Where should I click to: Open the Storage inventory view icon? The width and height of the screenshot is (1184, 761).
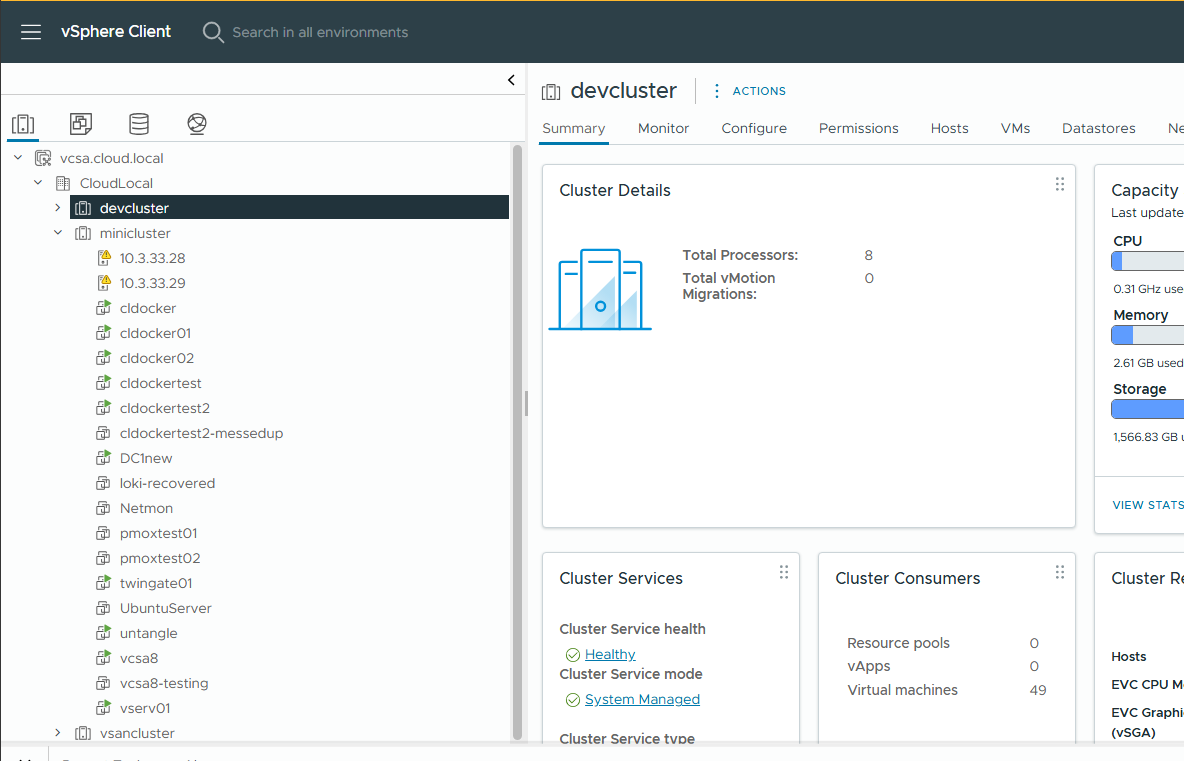tap(139, 124)
